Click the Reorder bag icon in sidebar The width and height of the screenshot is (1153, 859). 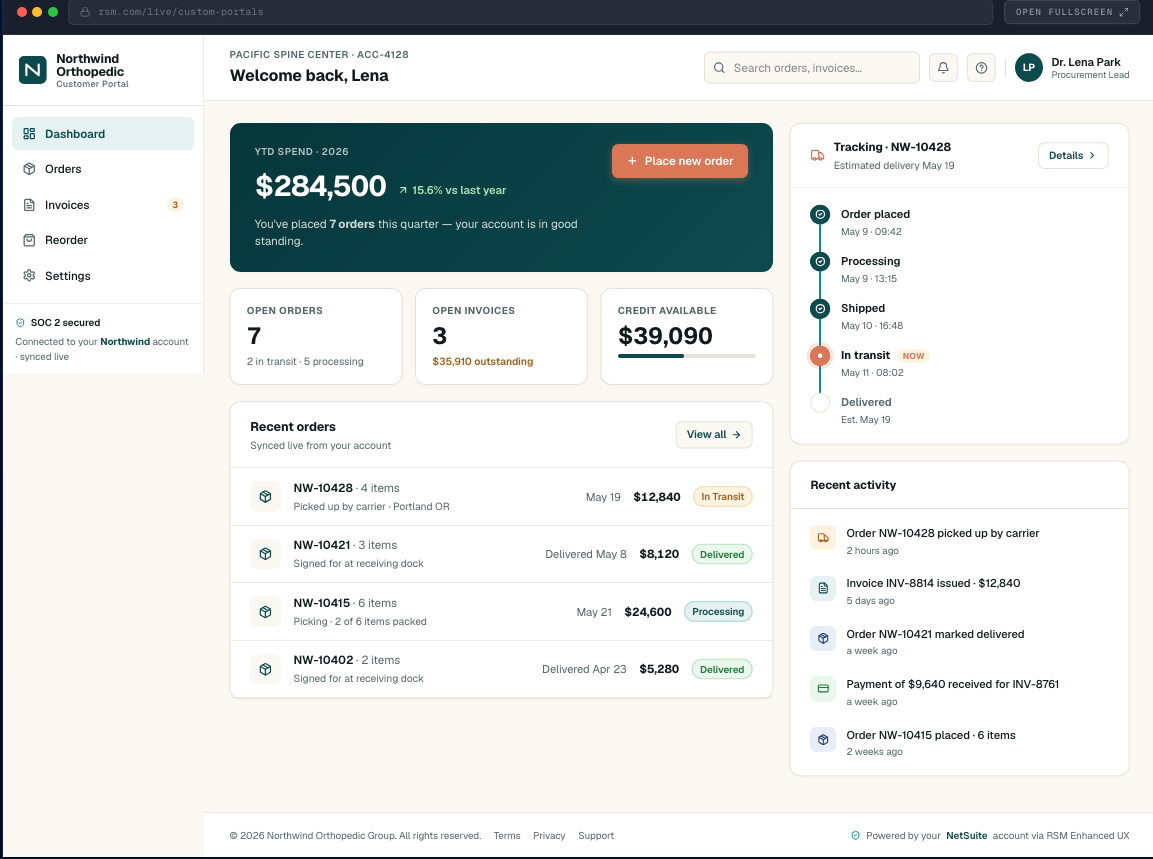pos(29,240)
